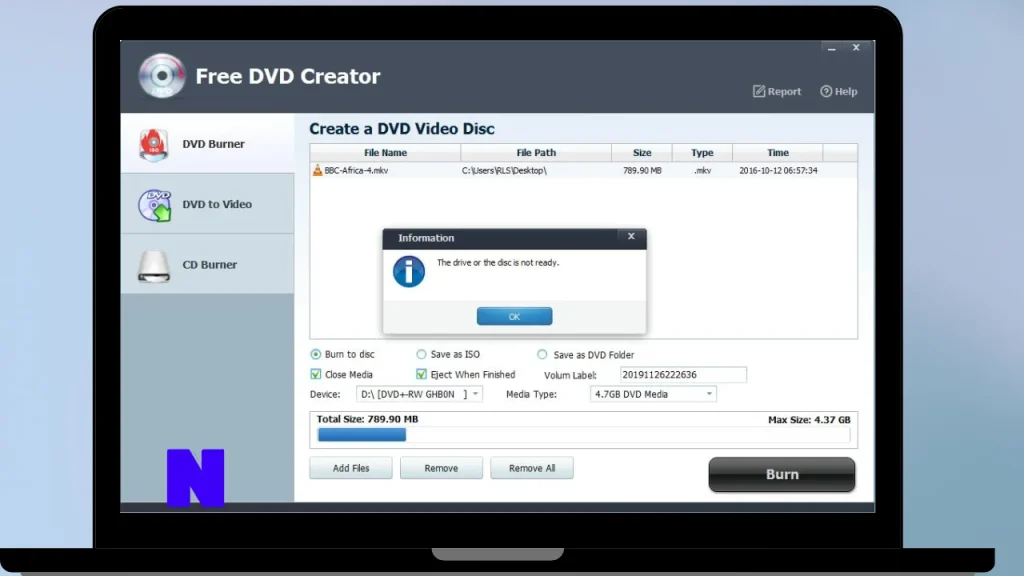Click the Volum Label input field

(x=683, y=375)
